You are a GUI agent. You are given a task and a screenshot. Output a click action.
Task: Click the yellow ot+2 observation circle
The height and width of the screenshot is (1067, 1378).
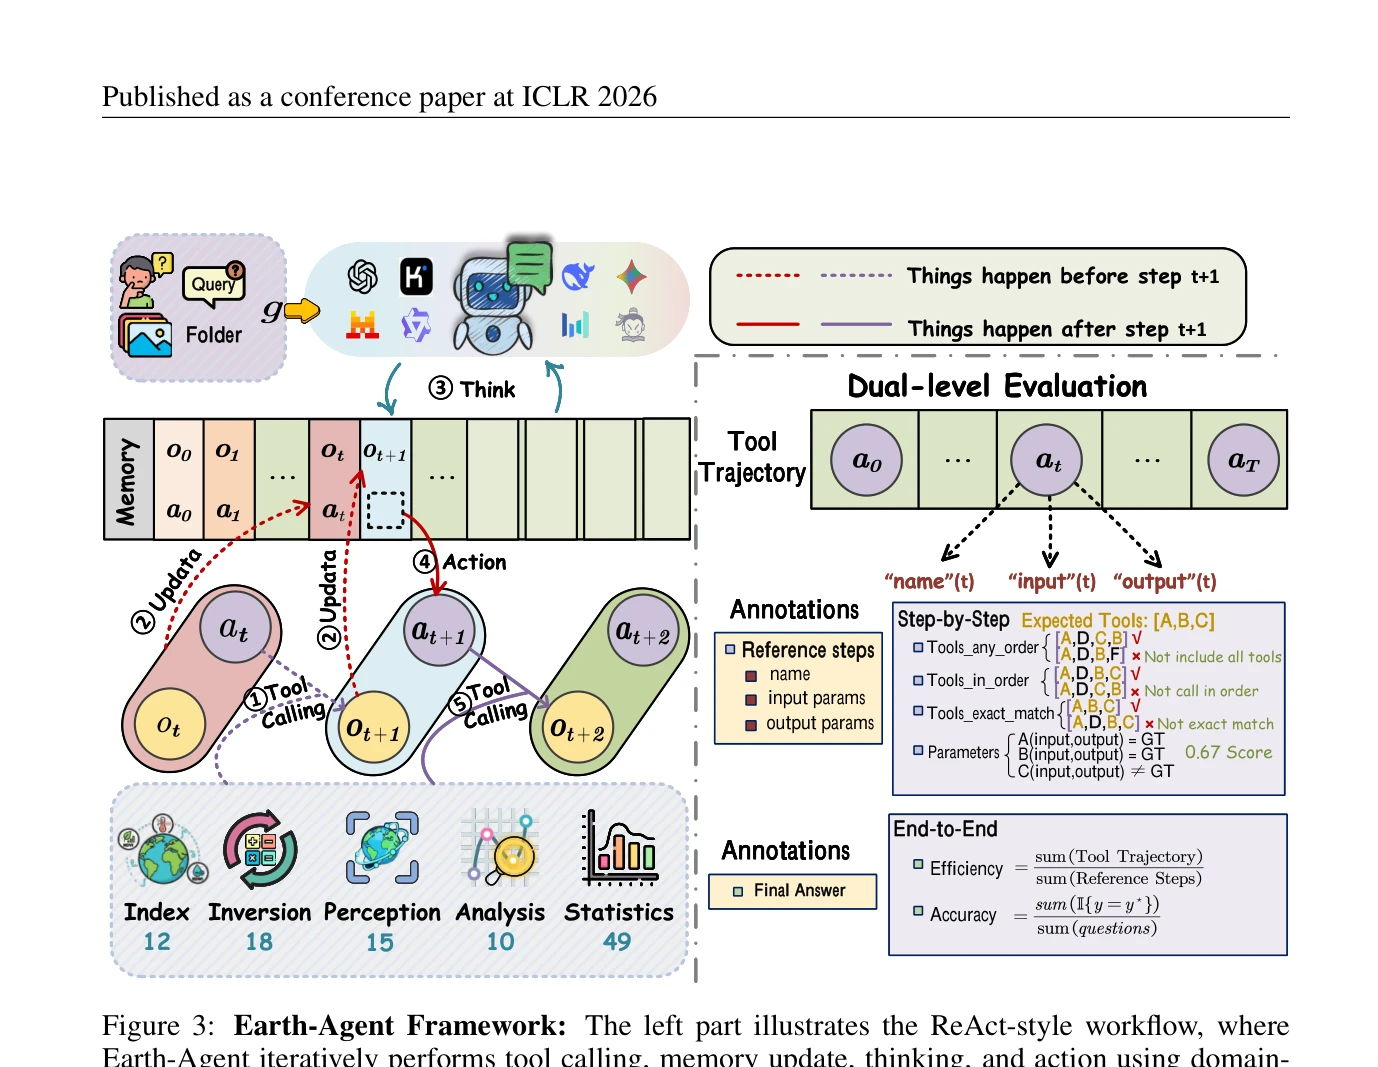[578, 727]
